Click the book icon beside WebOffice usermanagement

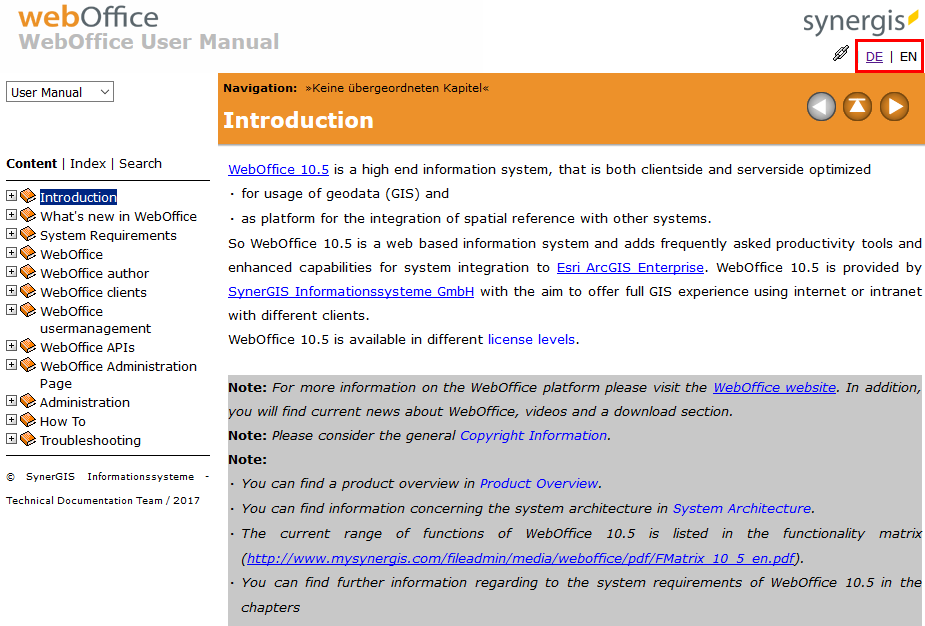pyautogui.click(x=28, y=310)
